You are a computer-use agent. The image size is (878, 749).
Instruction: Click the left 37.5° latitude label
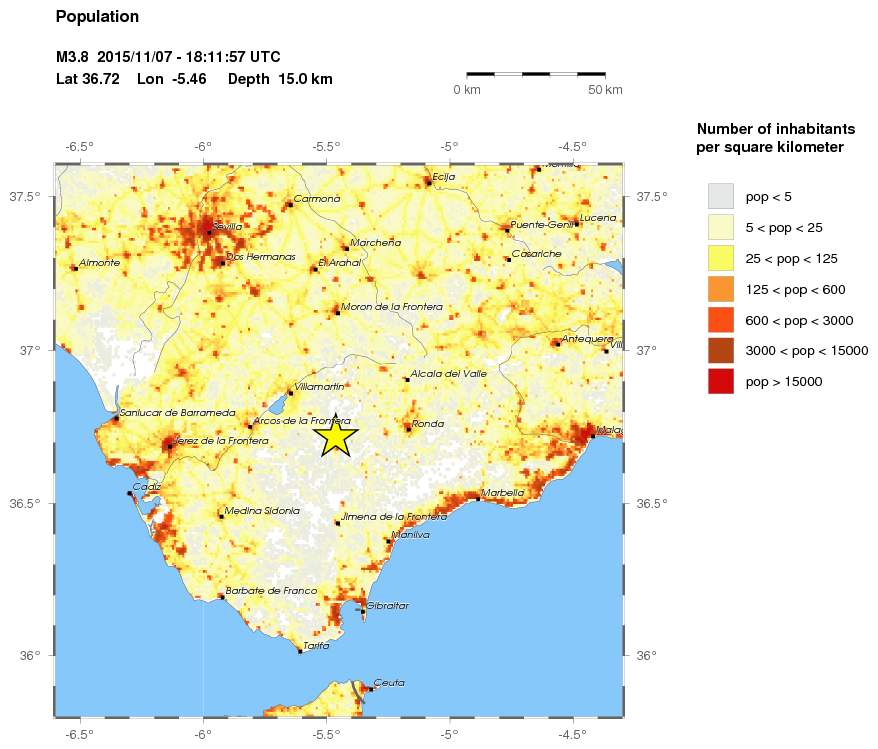pyautogui.click(x=25, y=196)
